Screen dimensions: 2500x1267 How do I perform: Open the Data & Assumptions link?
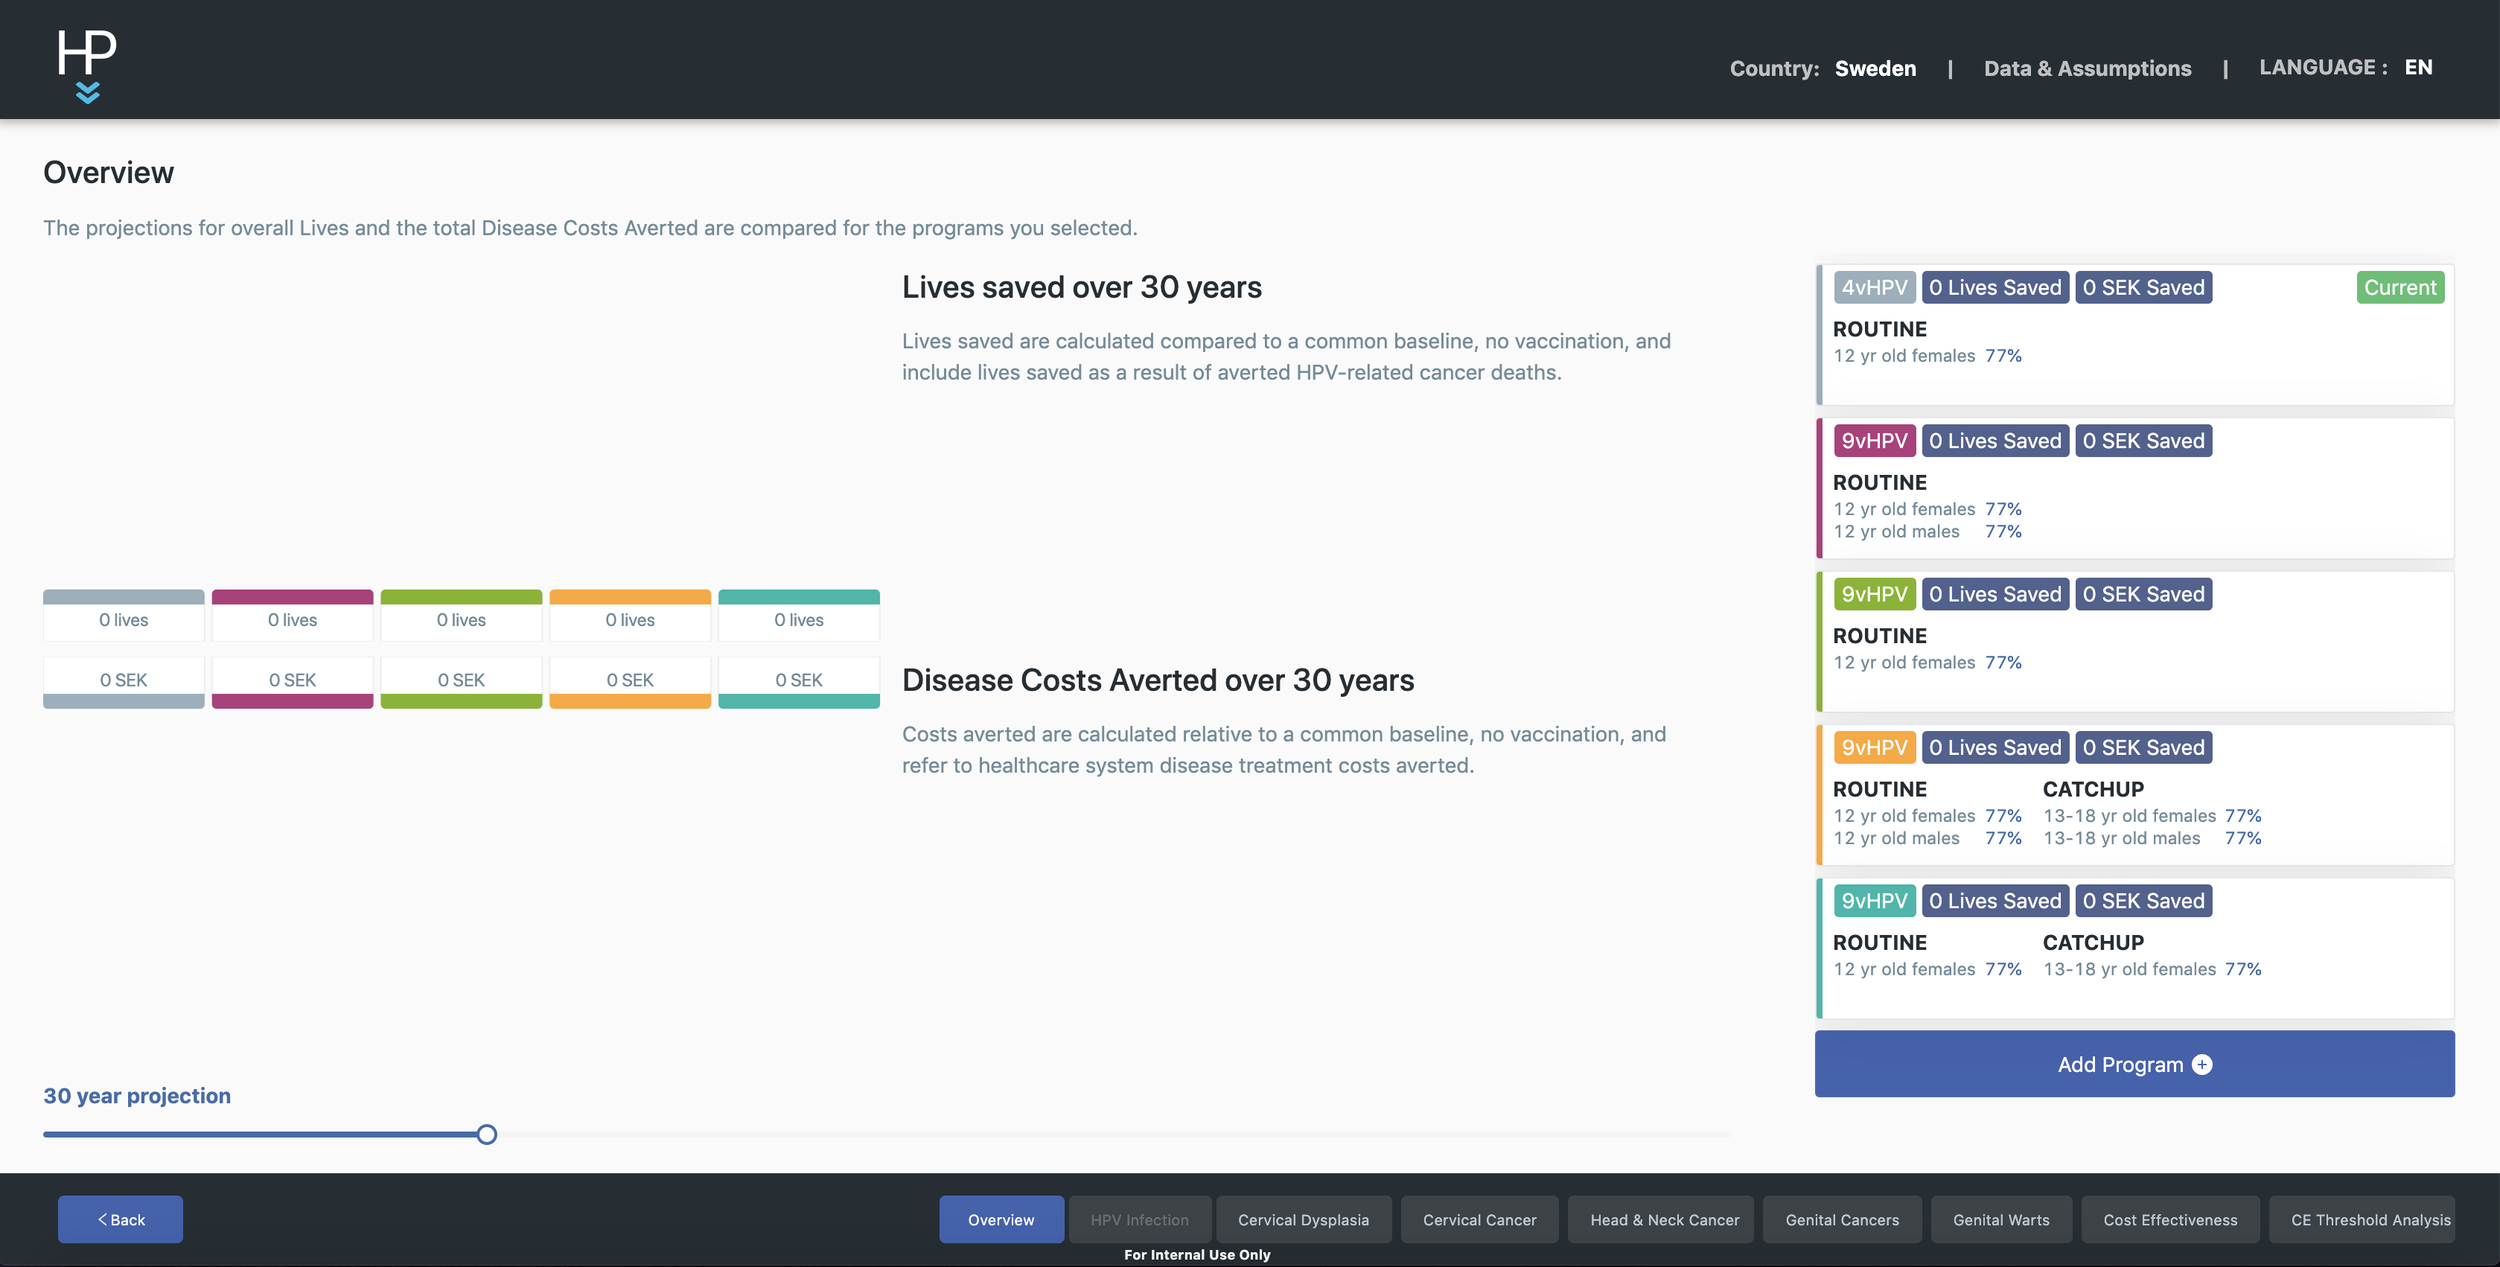(2087, 68)
